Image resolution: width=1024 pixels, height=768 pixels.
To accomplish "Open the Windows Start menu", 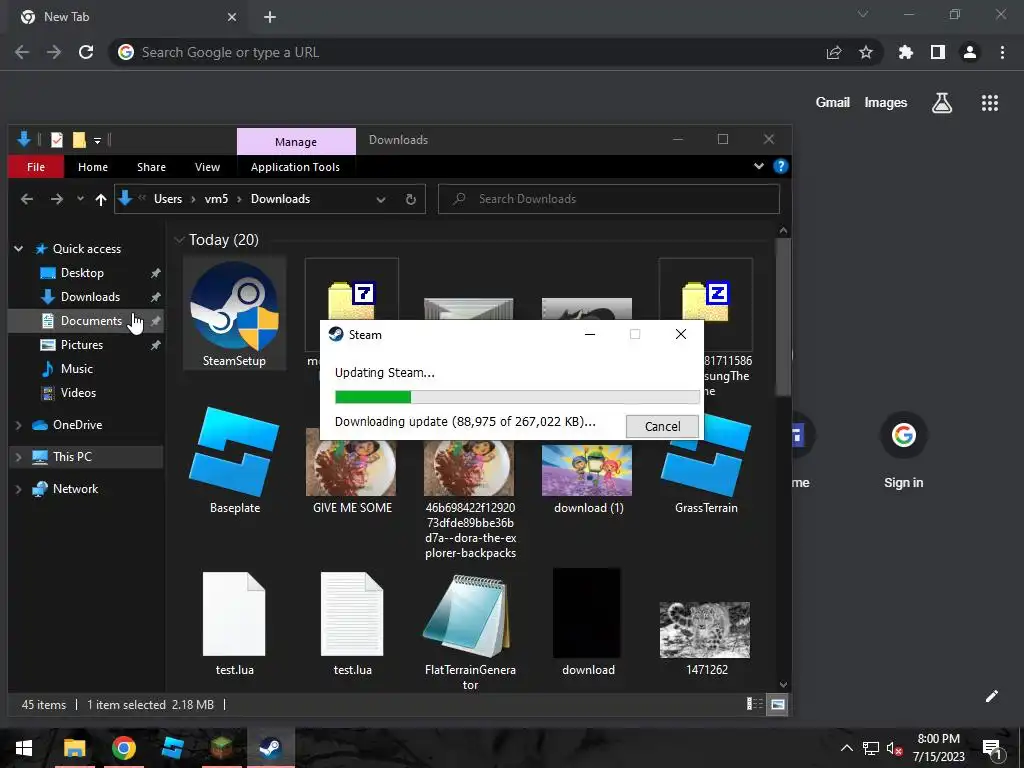I will (x=24, y=748).
